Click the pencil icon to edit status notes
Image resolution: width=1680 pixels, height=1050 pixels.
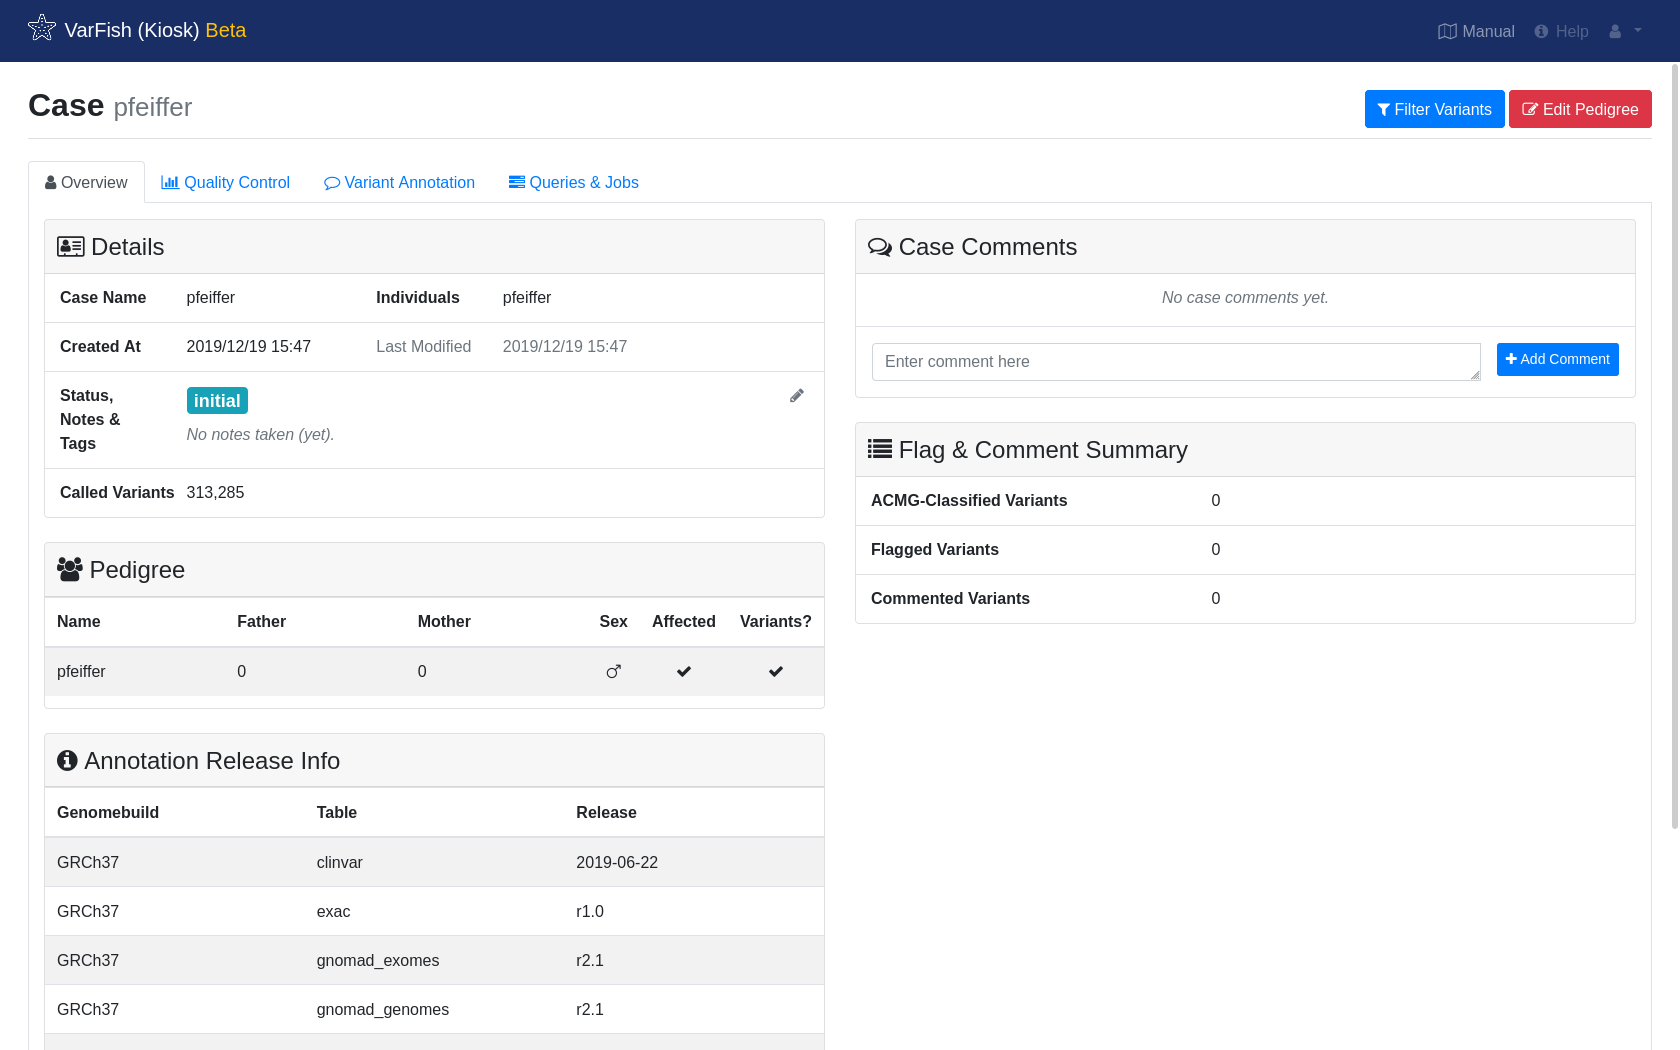point(797,396)
